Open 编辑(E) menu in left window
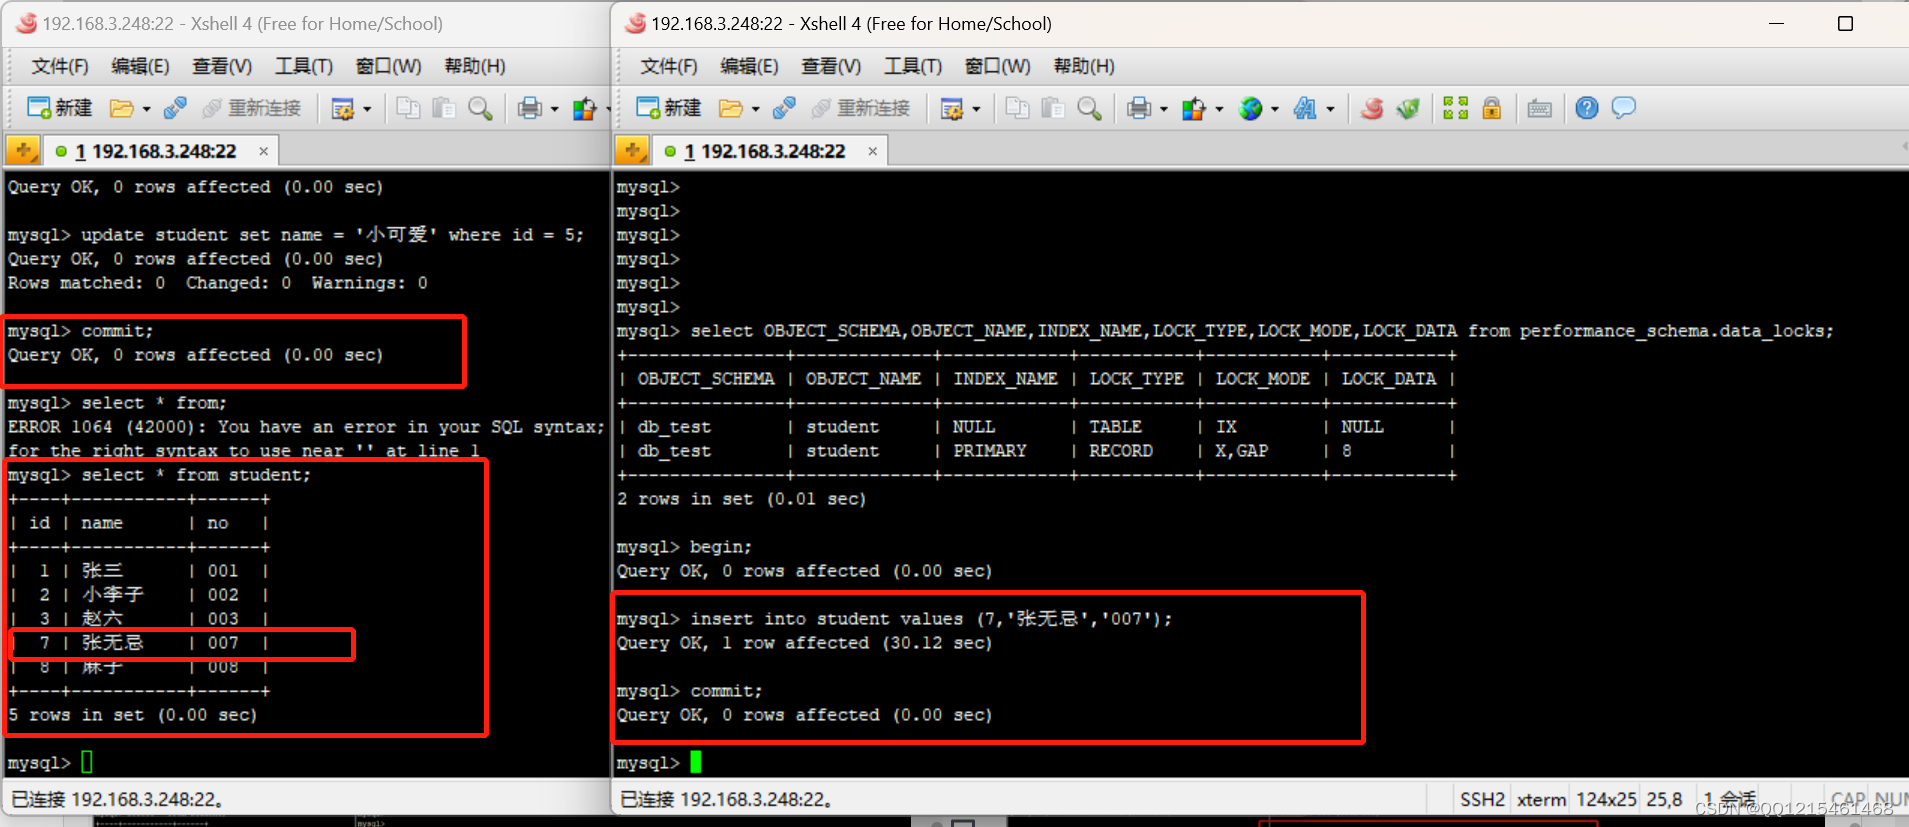Screen dimensions: 1909x827 (x=140, y=66)
